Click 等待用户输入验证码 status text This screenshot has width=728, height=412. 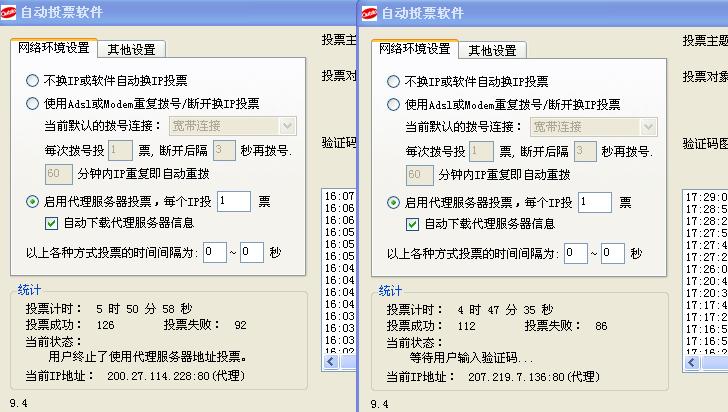point(471,358)
